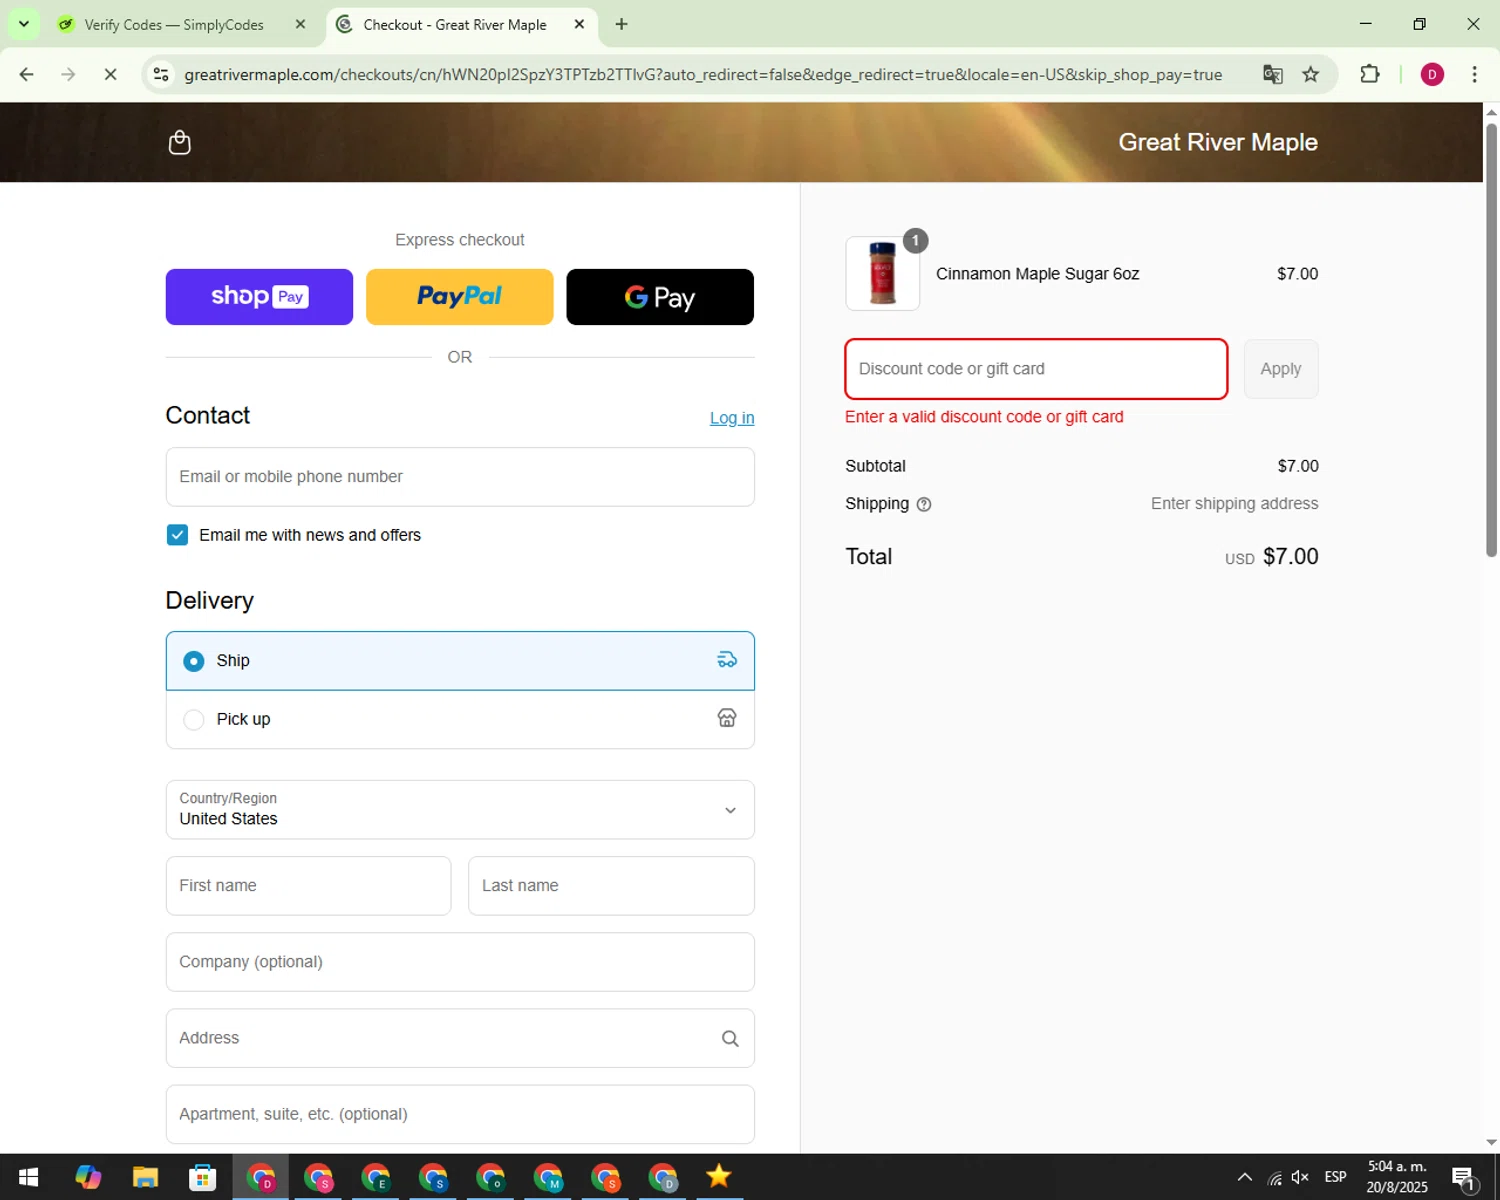
Task: Click the 'Enter shipping address' text
Action: click(1234, 504)
